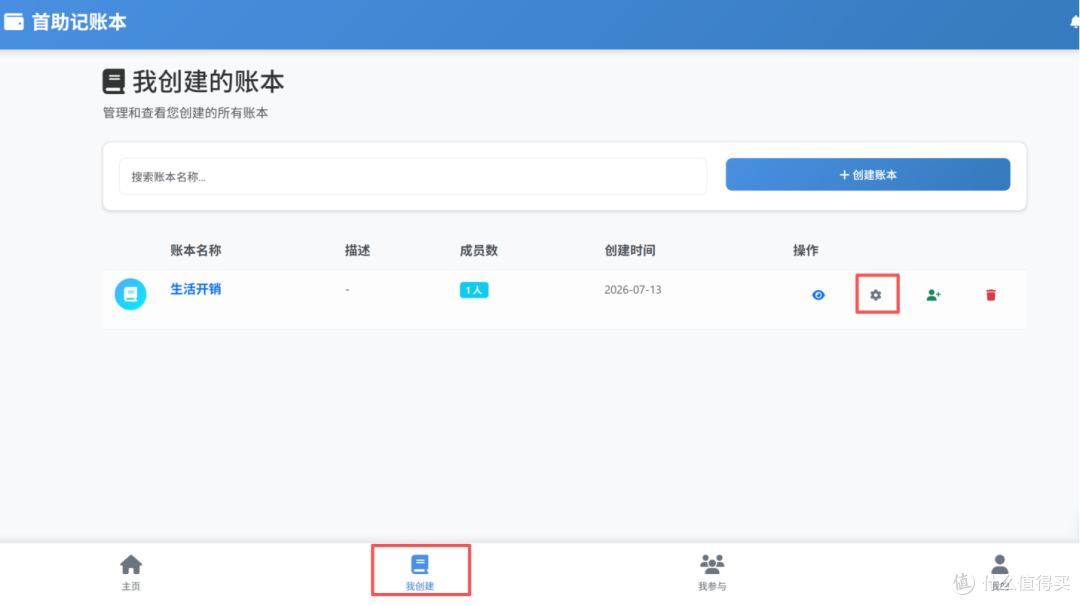Open the profile tab at bottom right
The width and height of the screenshot is (1080, 605).
(x=1000, y=573)
